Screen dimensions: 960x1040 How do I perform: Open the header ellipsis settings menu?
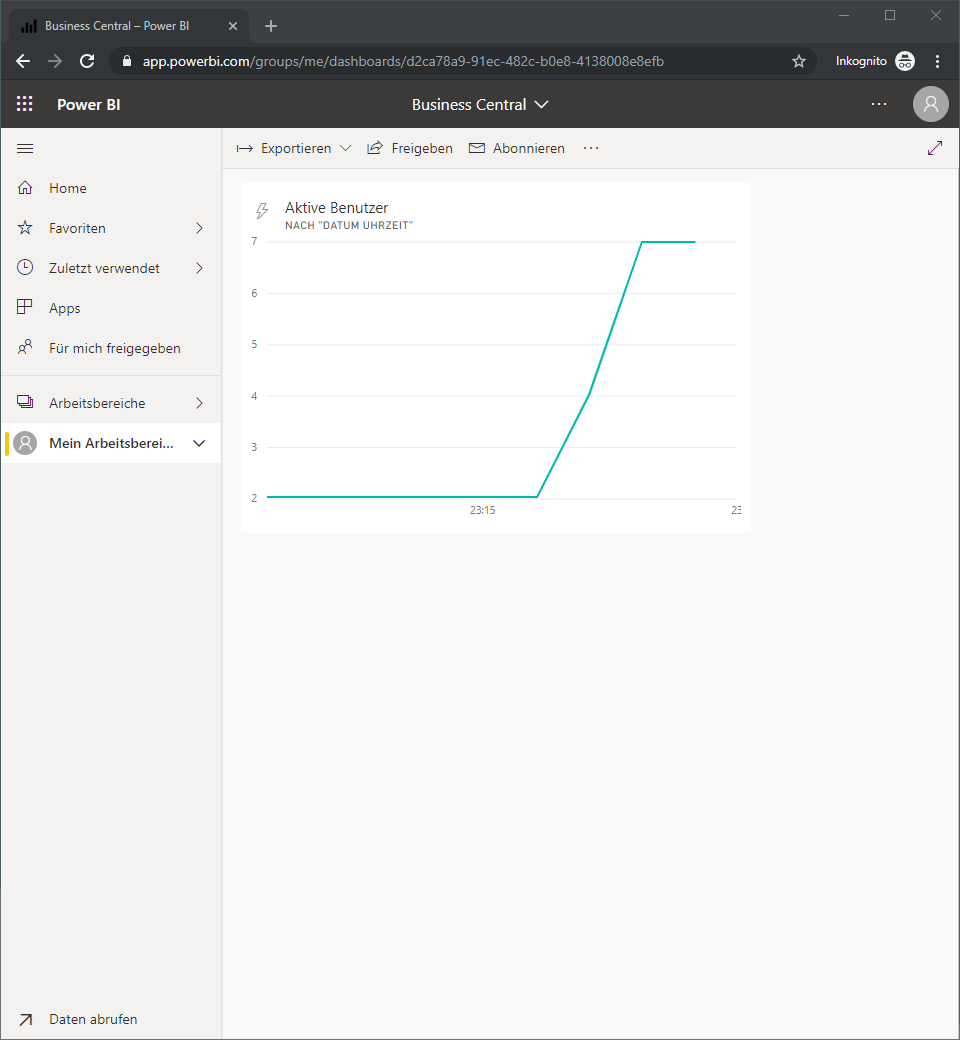879,104
